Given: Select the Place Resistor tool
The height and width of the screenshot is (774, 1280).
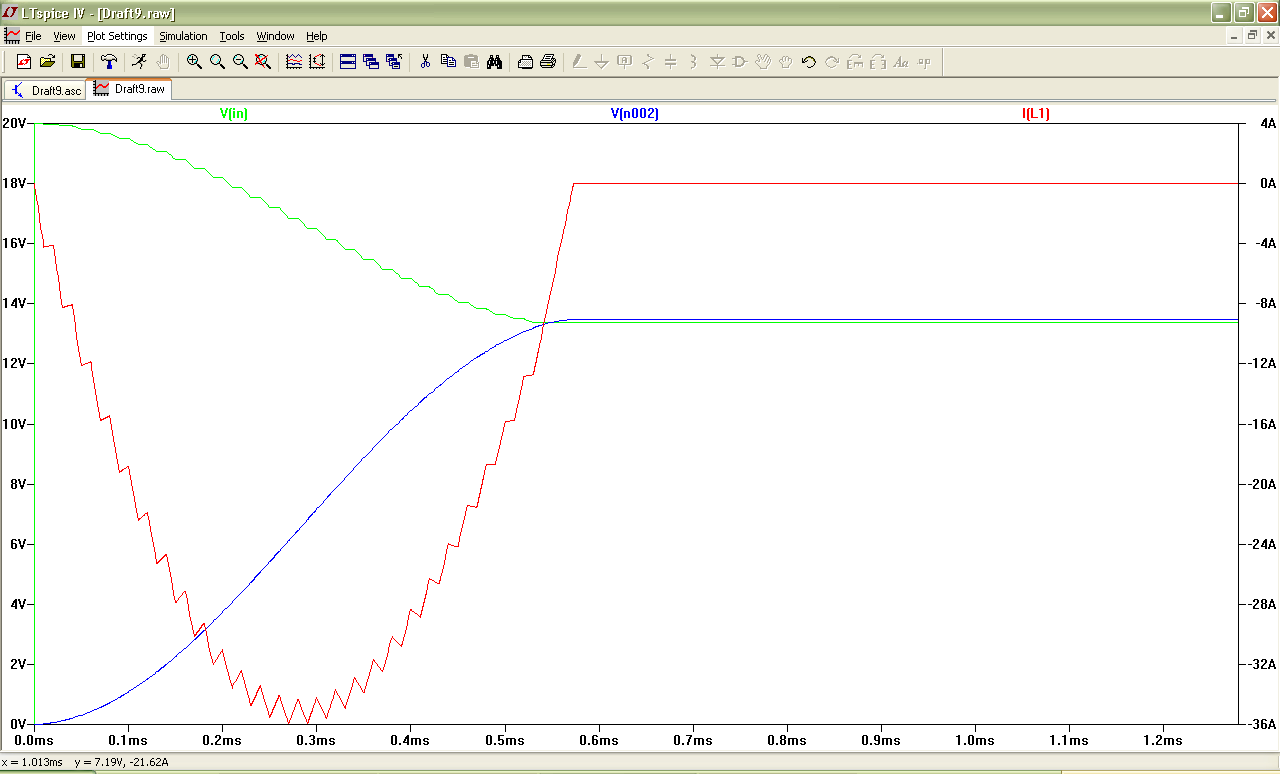Looking at the screenshot, I should 648,62.
